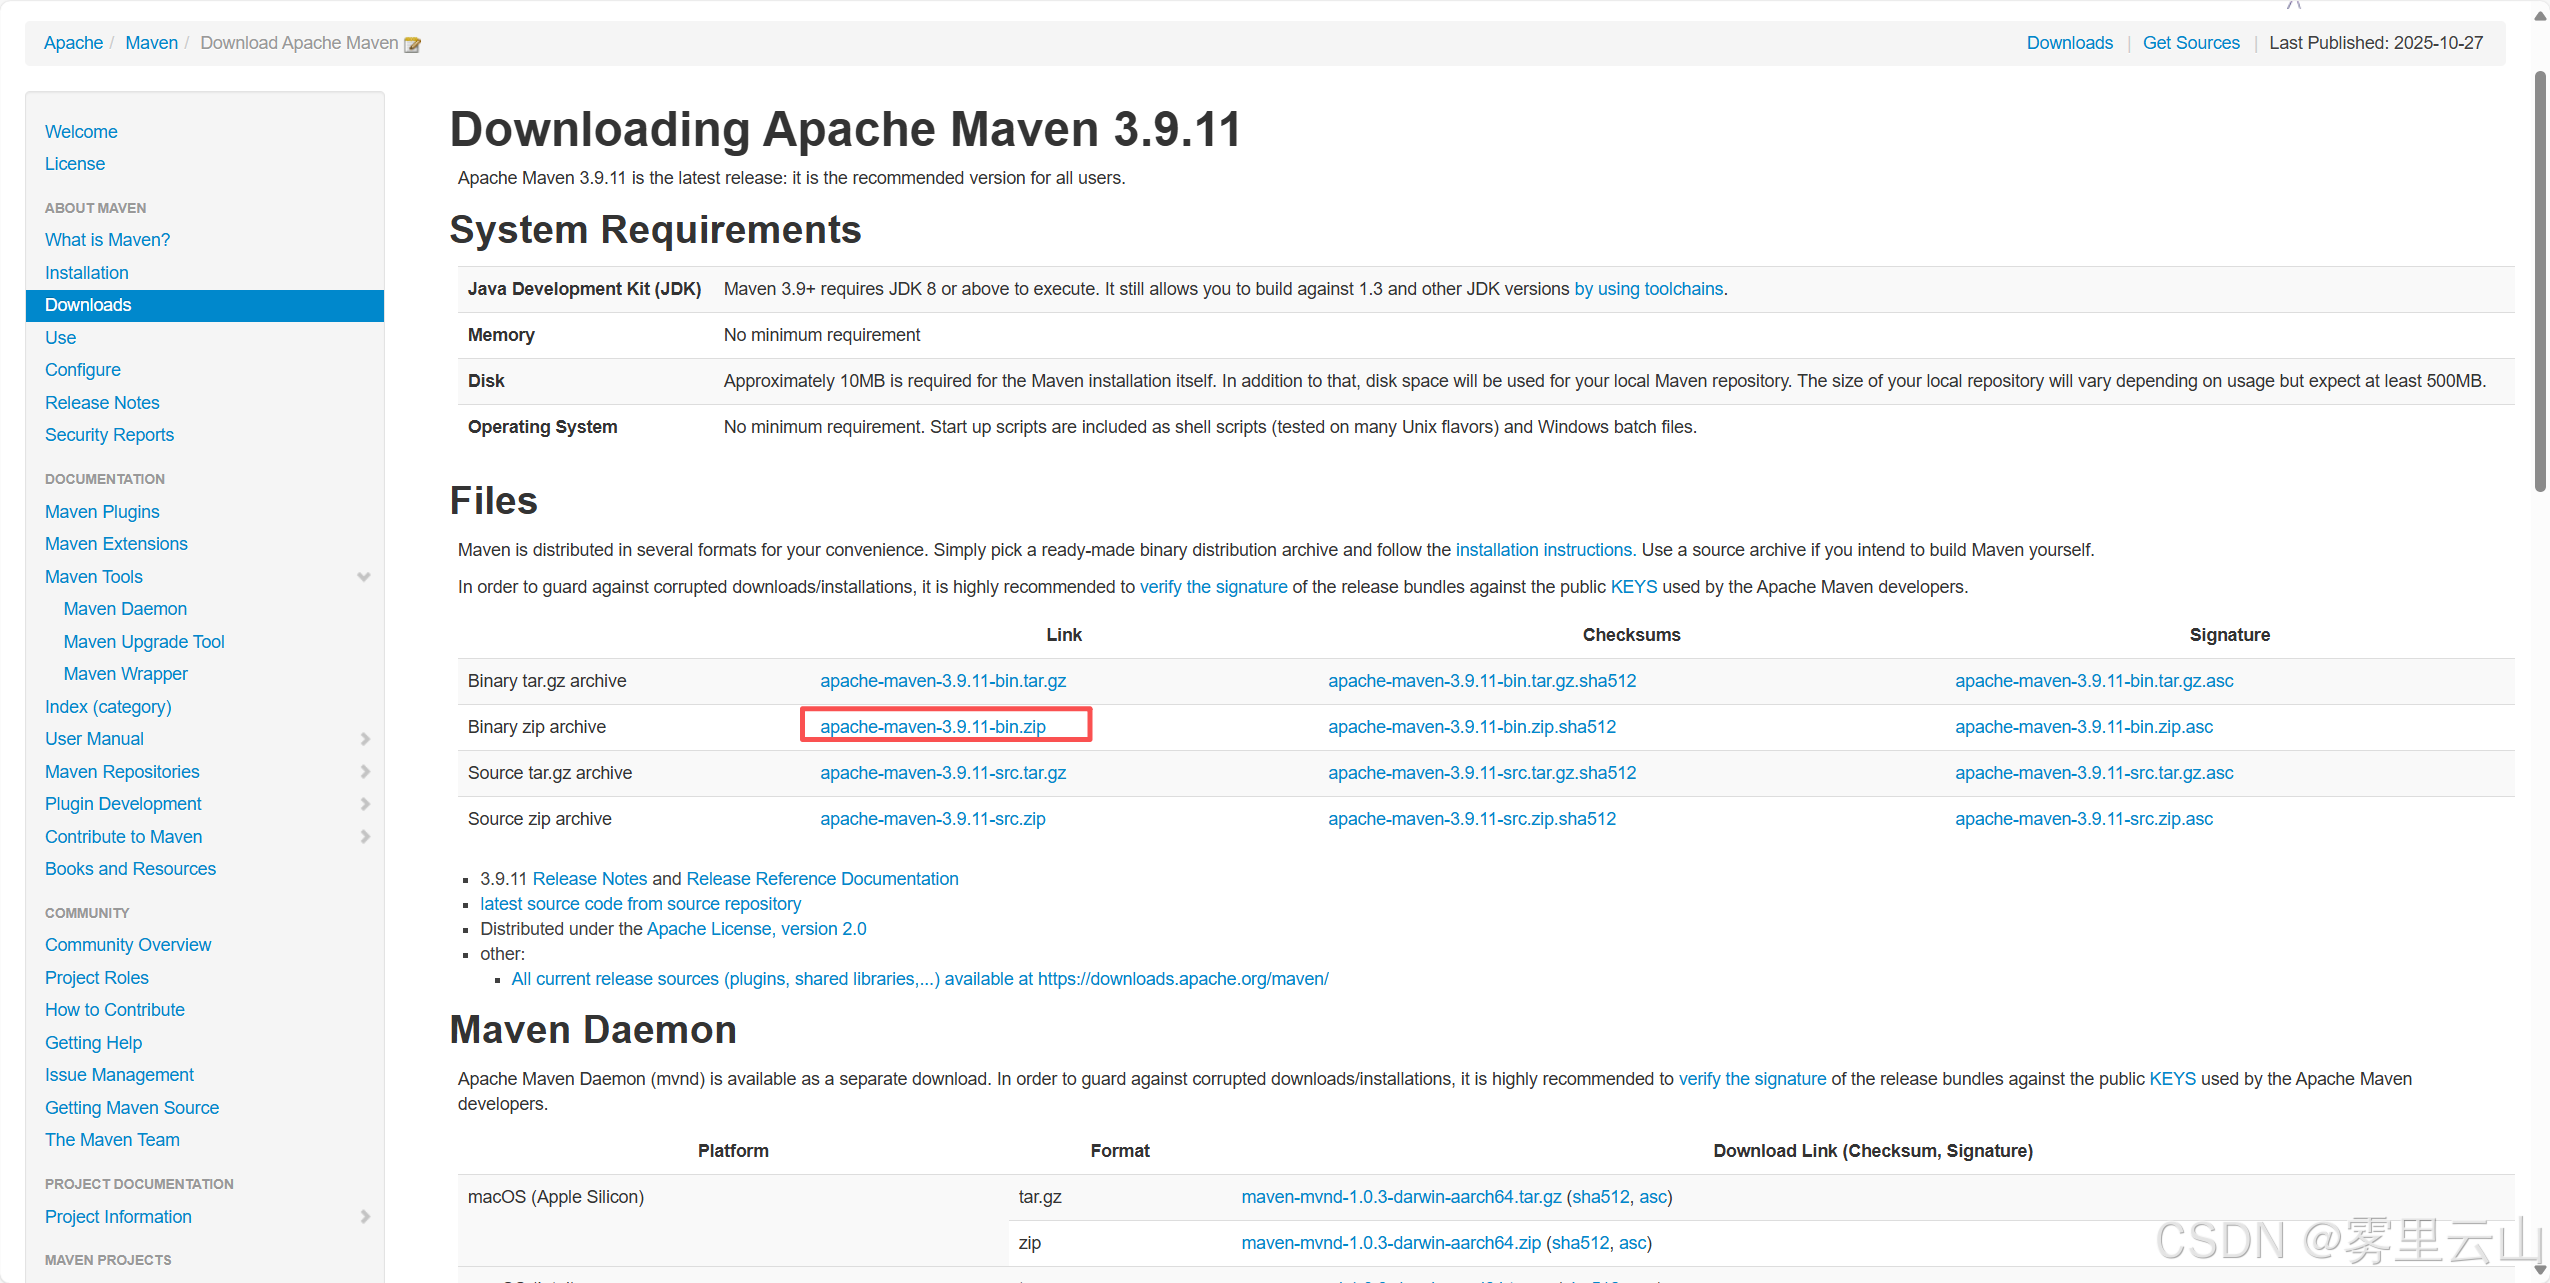Click the edit icon beside Download Apache Maven

[x=412, y=45]
